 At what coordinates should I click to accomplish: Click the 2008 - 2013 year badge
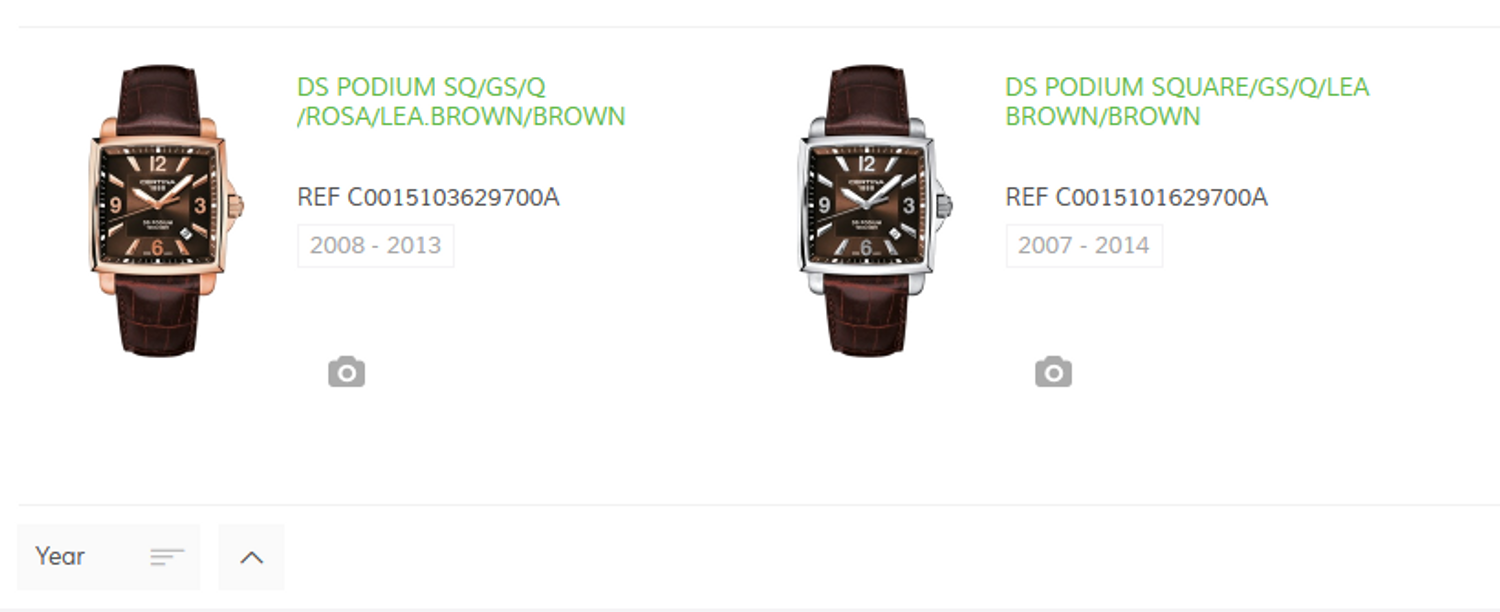pyautogui.click(x=376, y=246)
